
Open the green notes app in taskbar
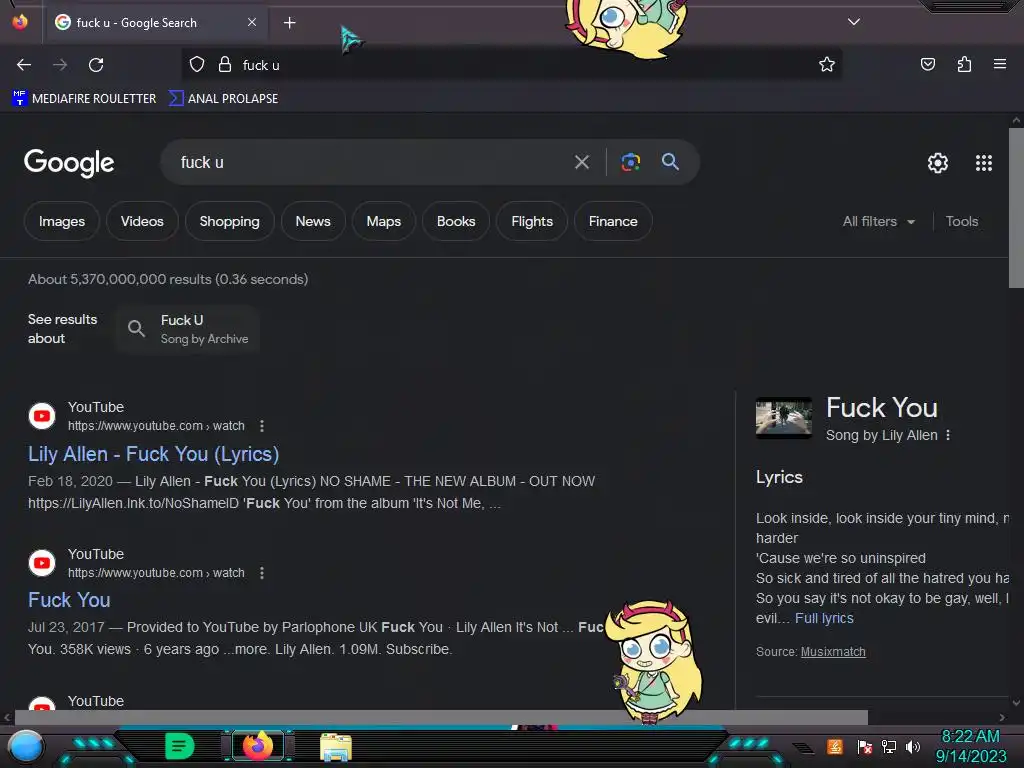180,746
